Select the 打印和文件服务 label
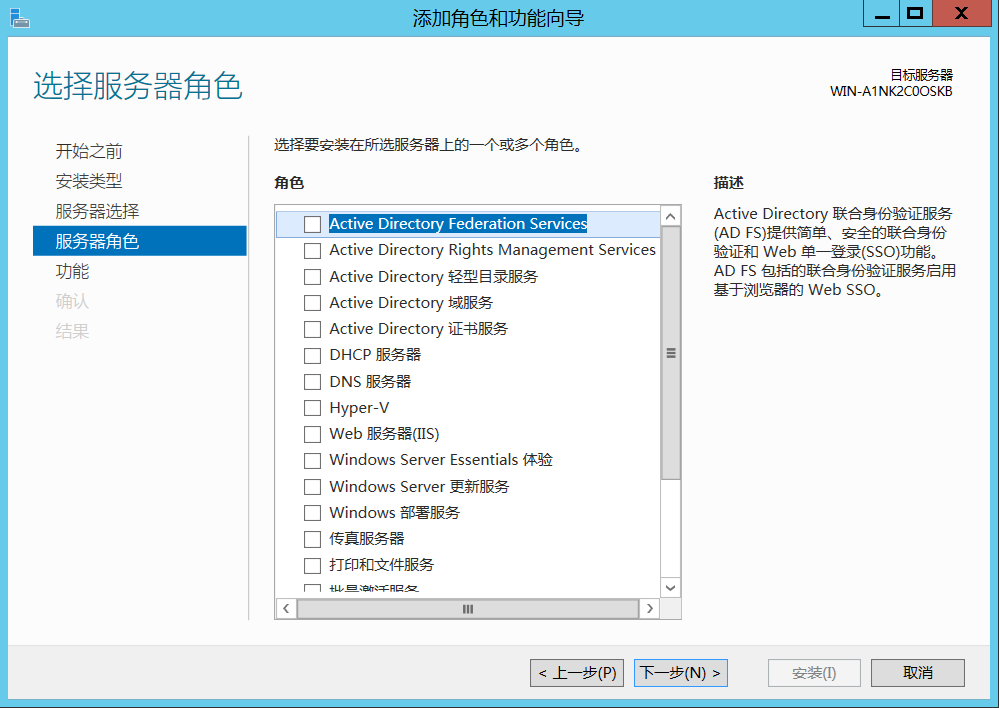The height and width of the screenshot is (708, 999). click(382, 565)
